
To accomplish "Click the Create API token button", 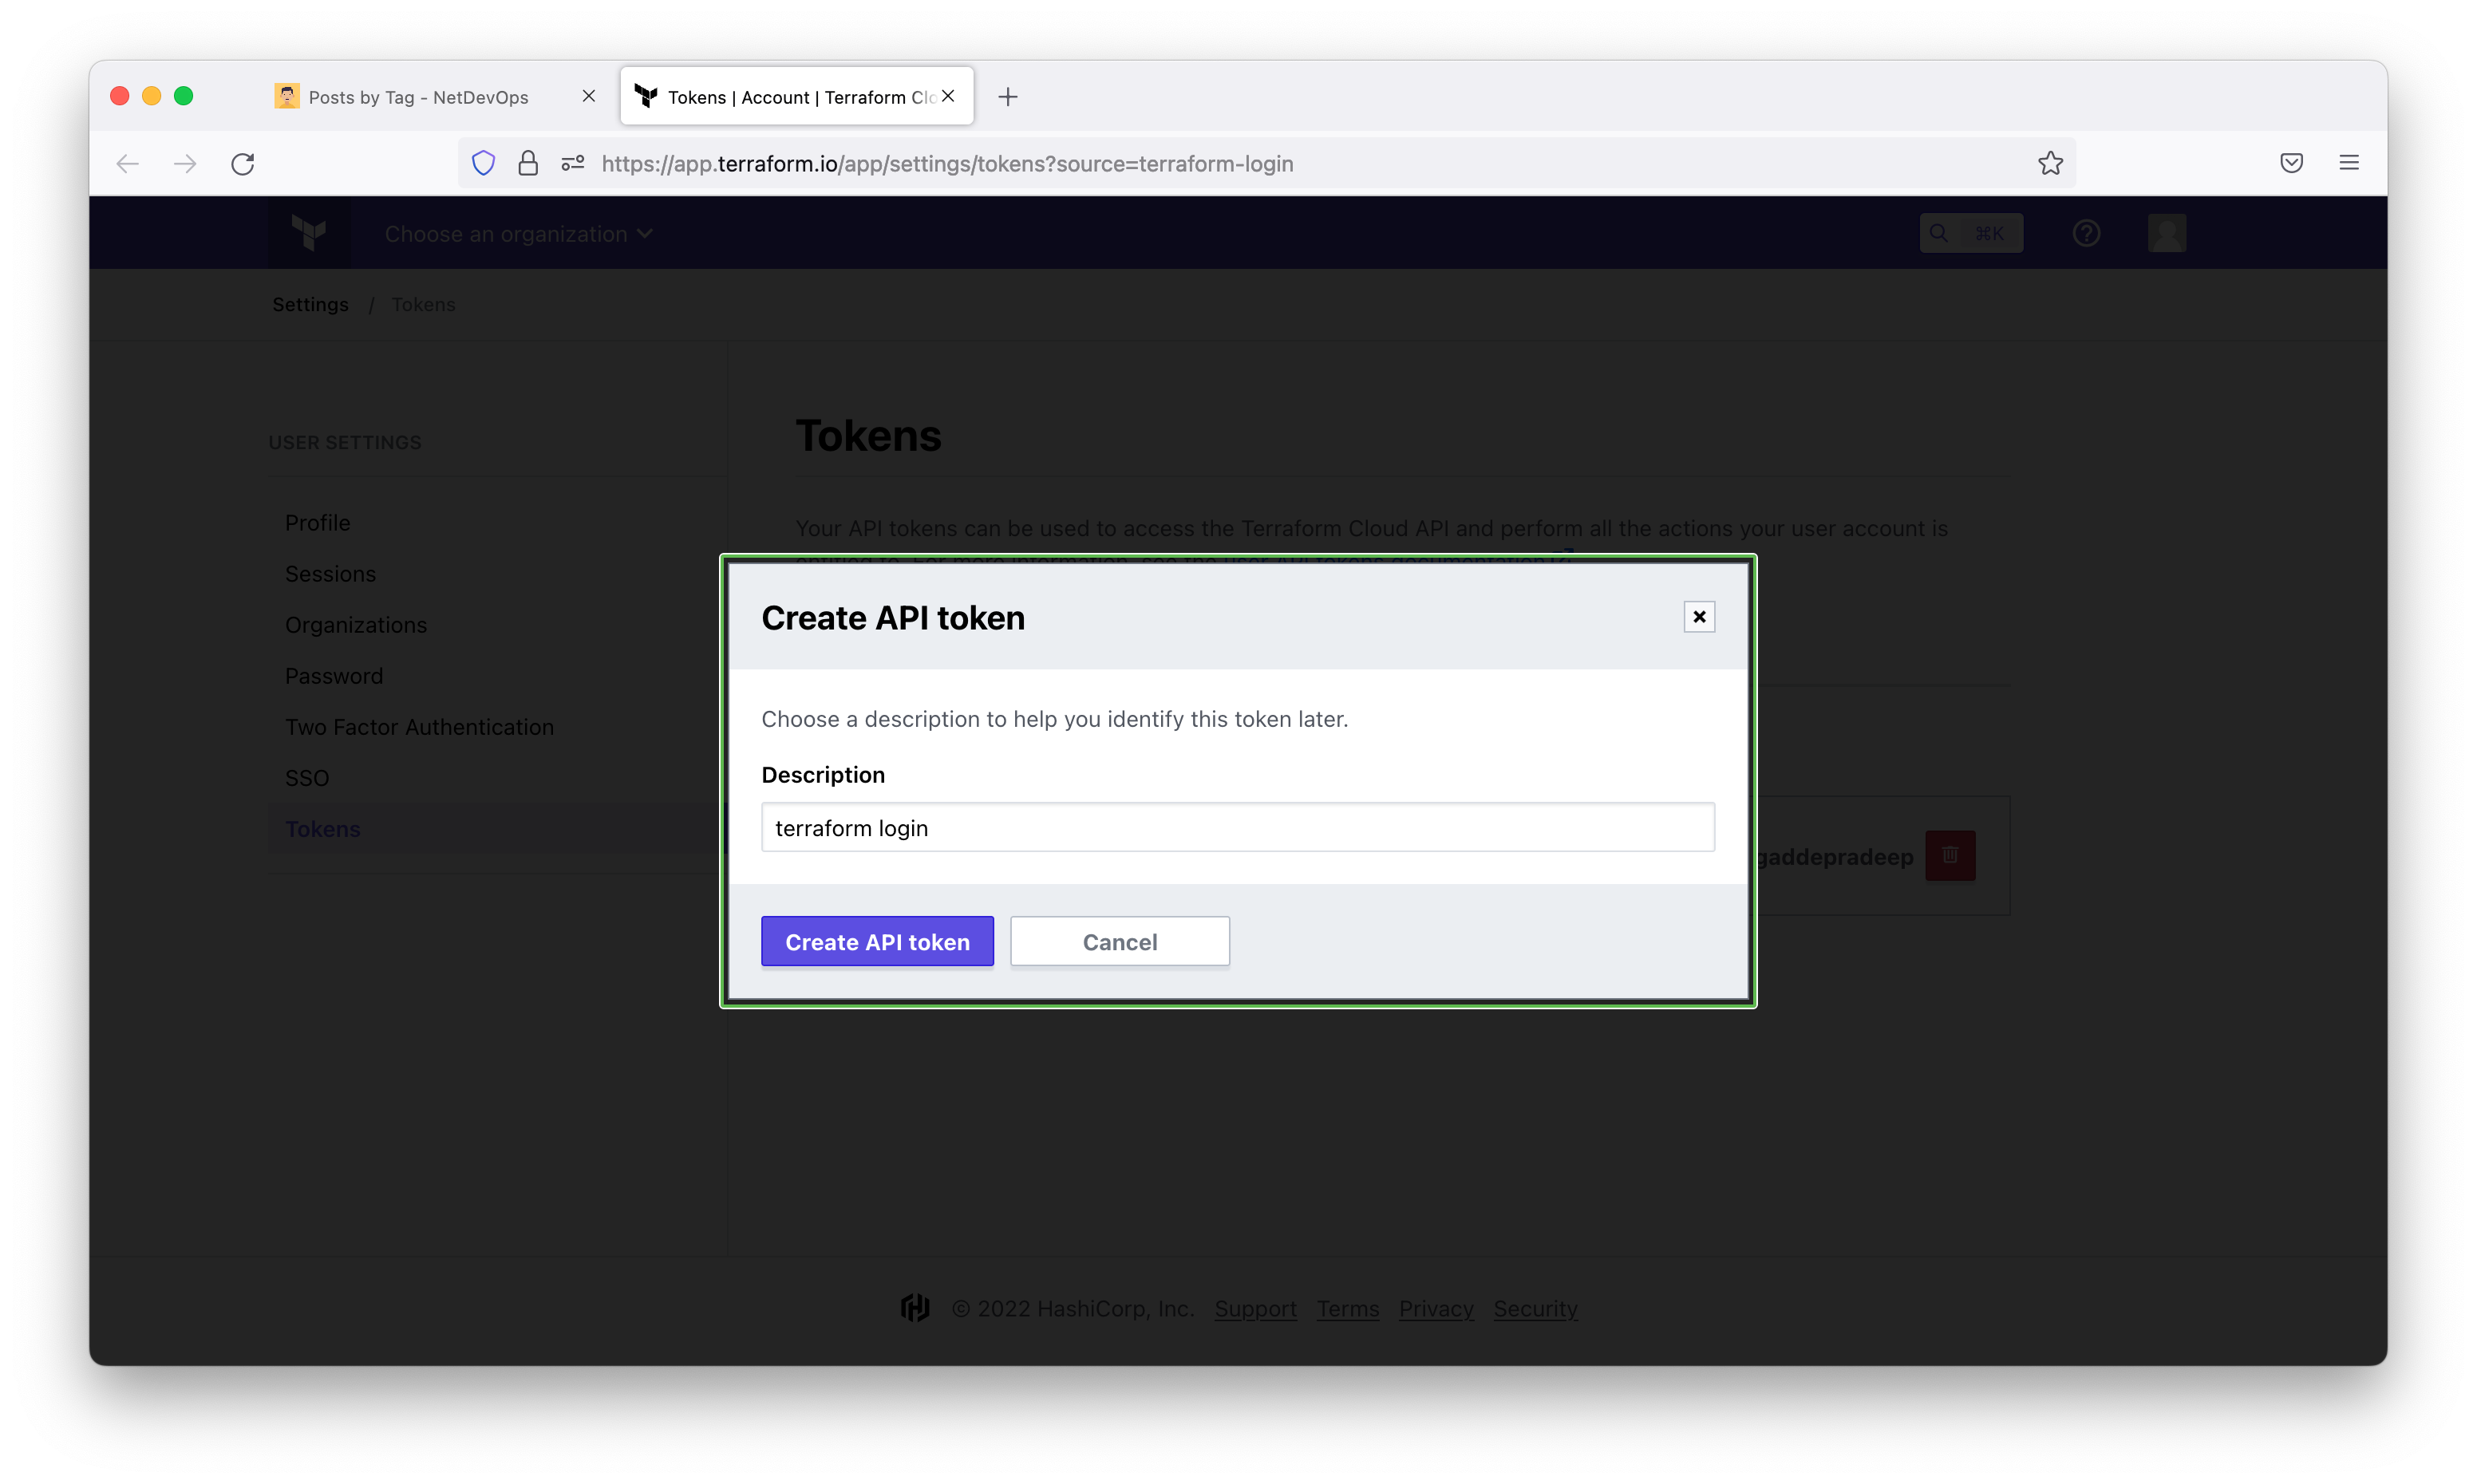I will 877,941.
